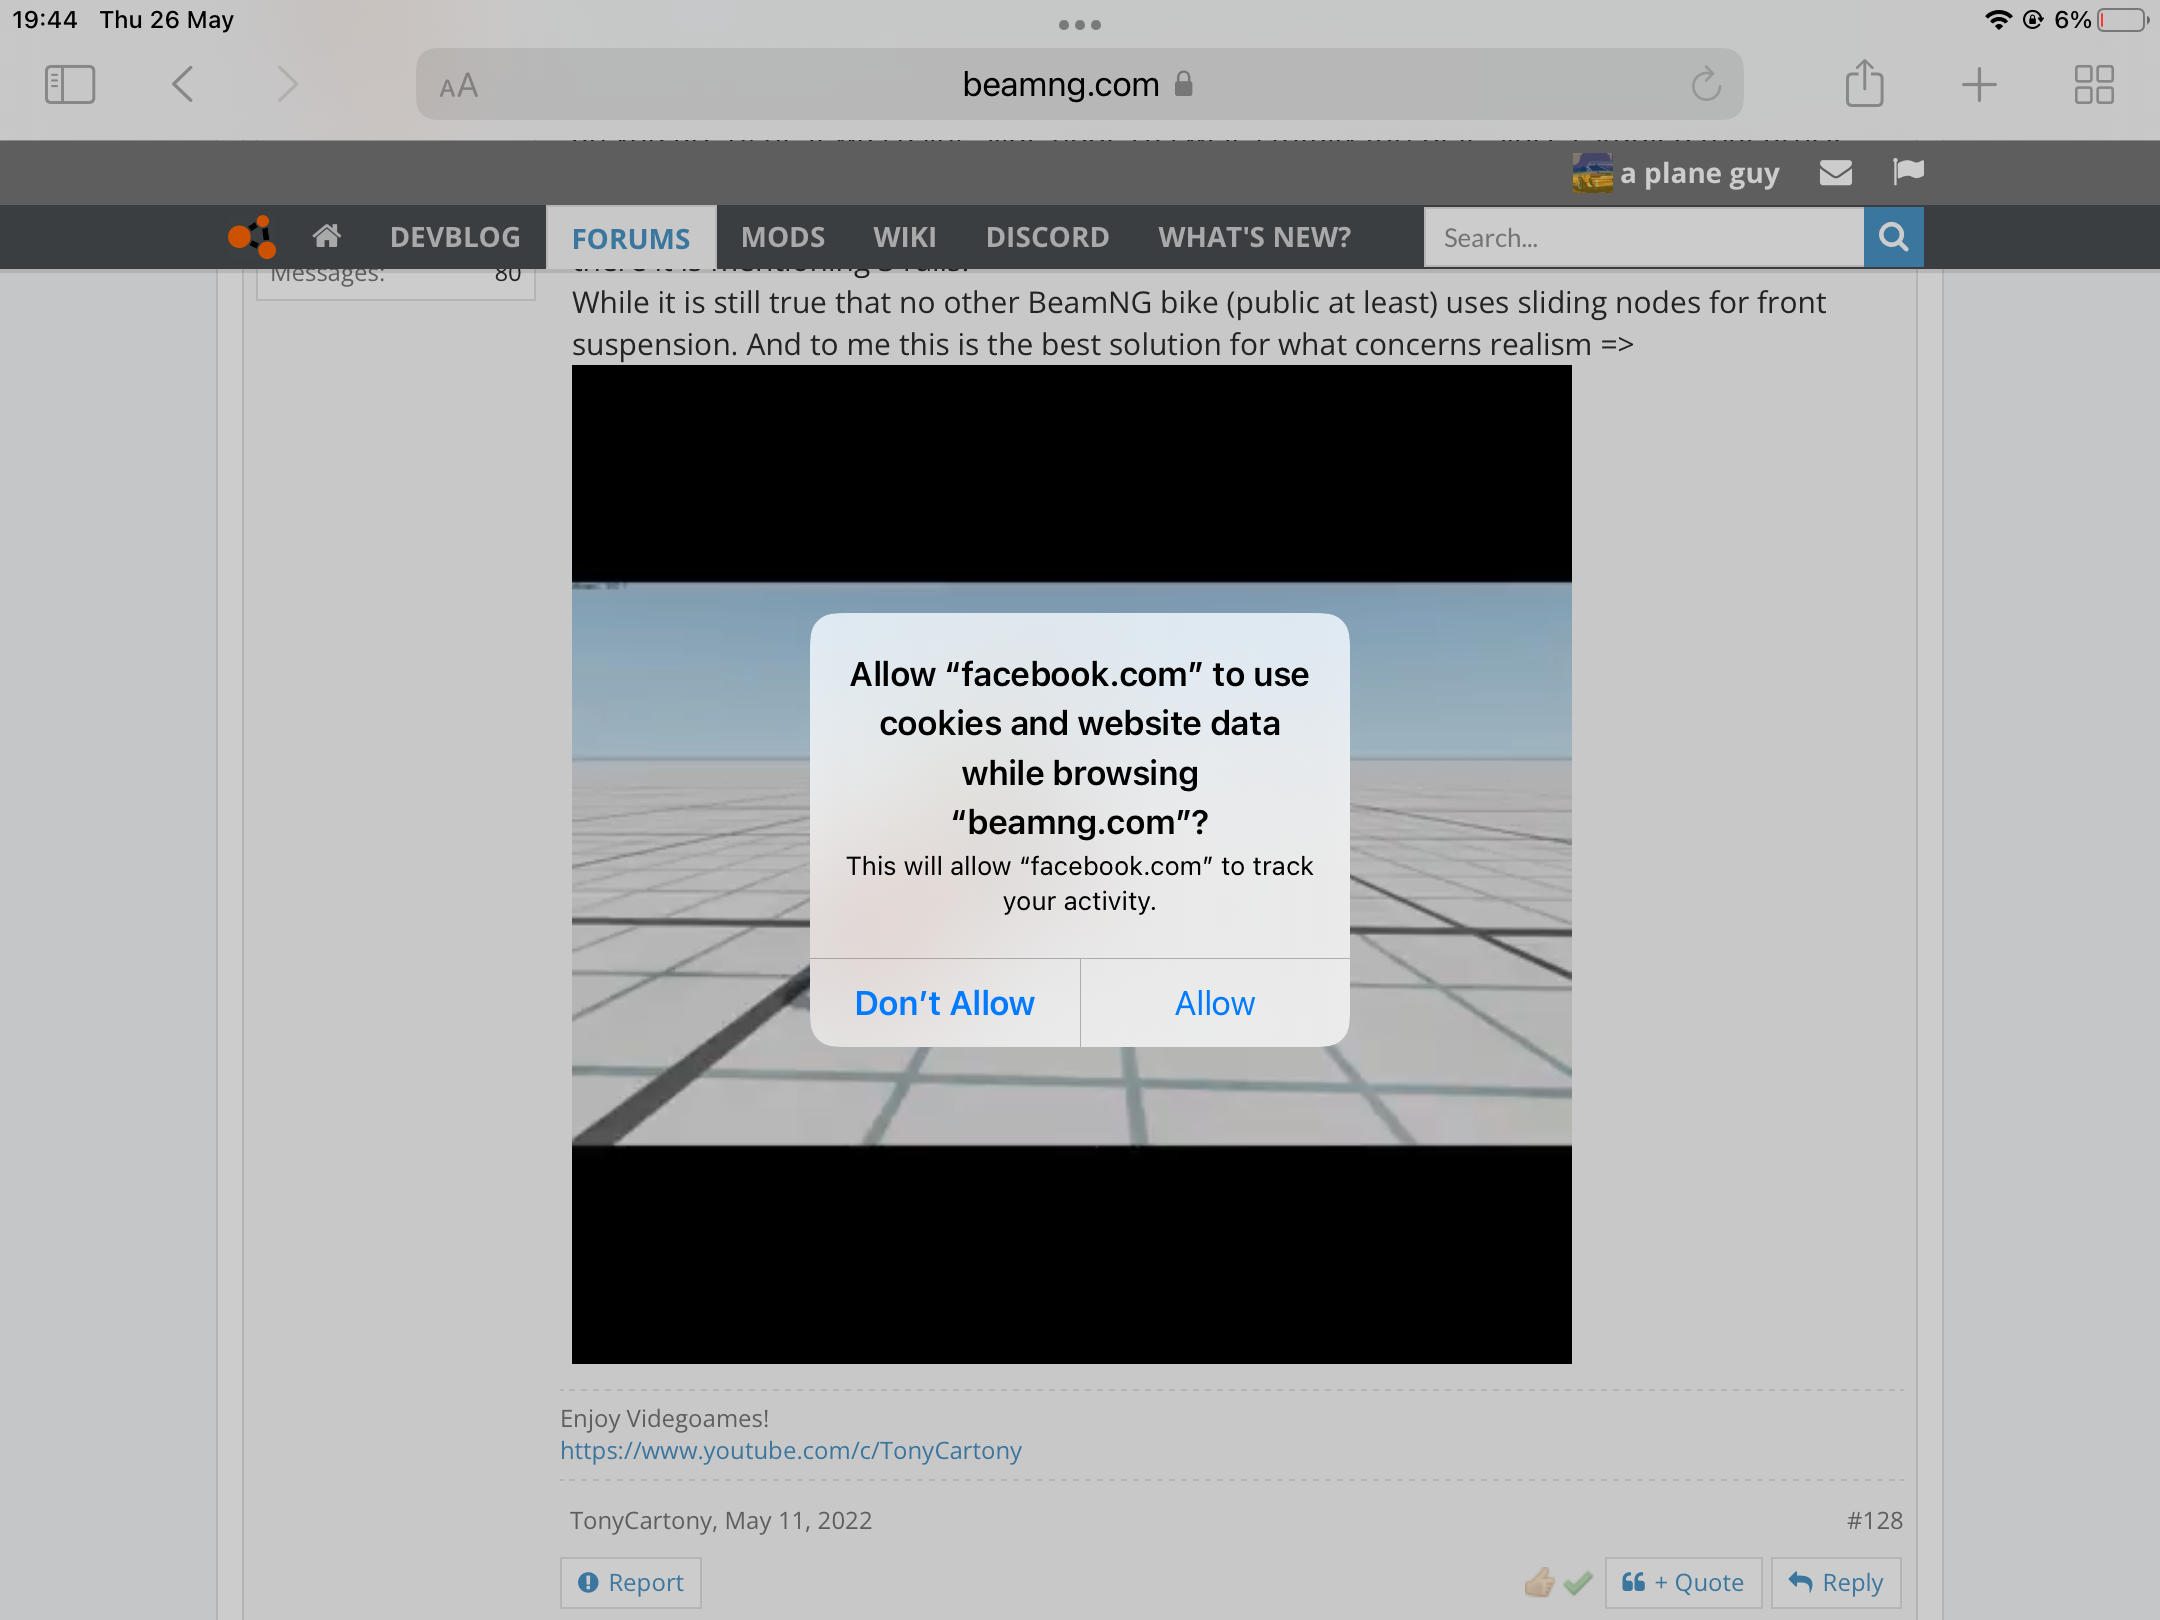The image size is (2160, 1620).
Task: Open a new tab with plus icon
Action: point(1979,85)
